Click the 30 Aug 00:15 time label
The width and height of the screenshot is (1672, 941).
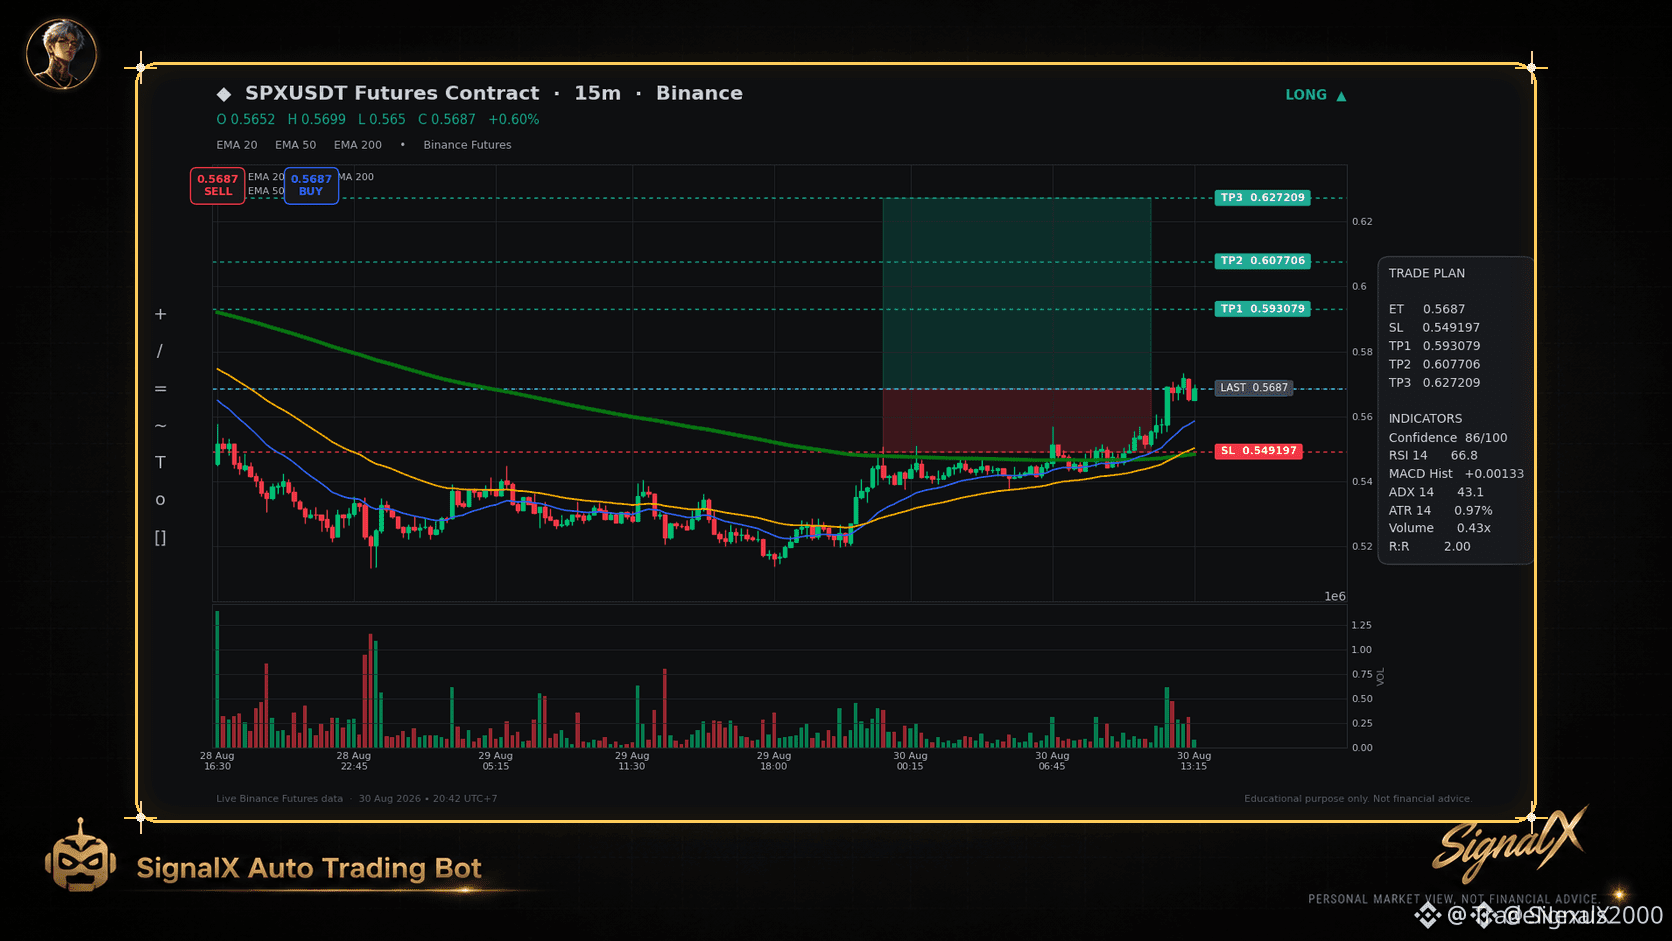910,761
